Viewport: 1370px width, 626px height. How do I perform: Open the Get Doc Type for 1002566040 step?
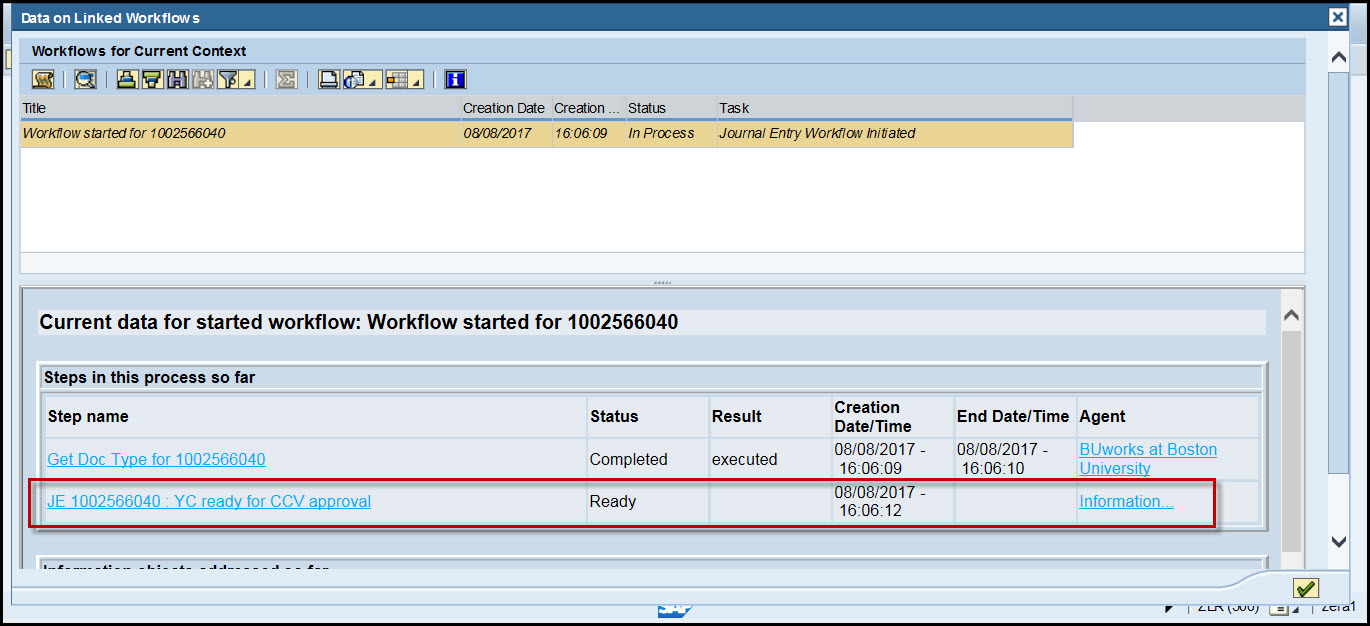156,459
